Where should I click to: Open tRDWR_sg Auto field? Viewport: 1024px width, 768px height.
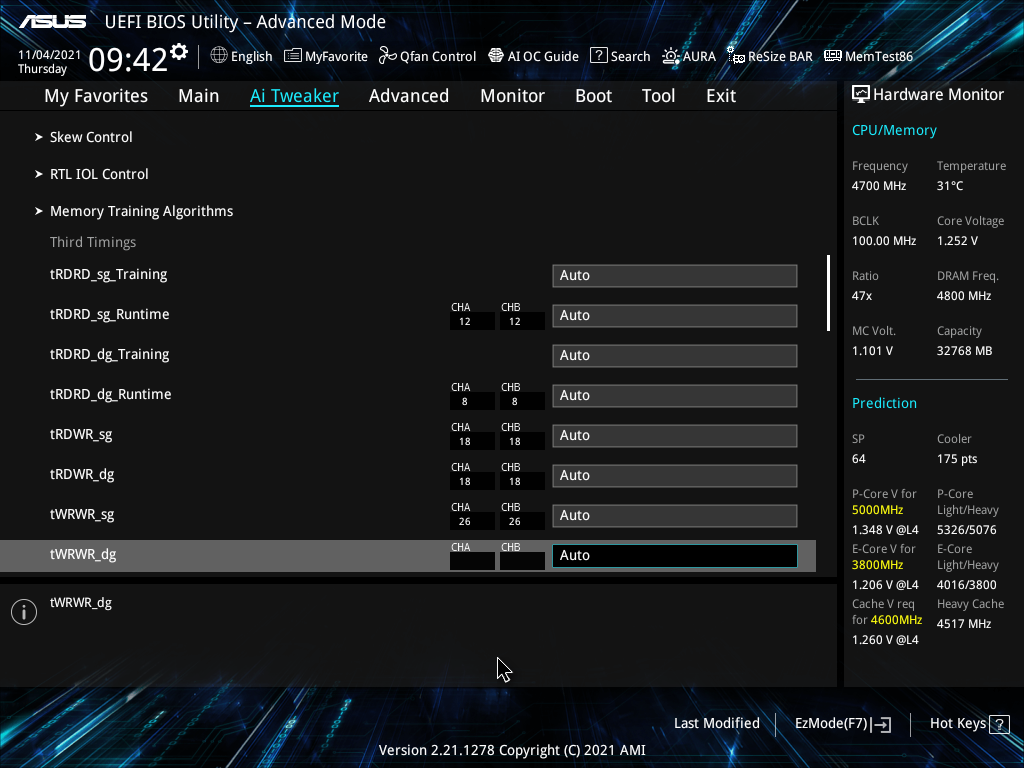[x=675, y=436]
